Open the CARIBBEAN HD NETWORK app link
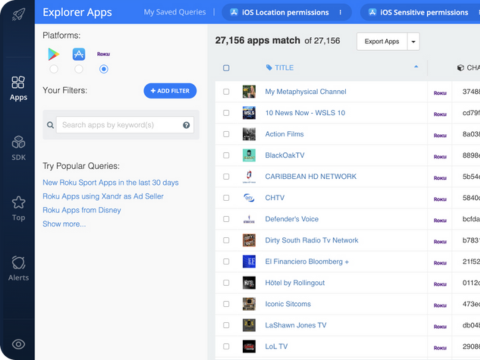The height and width of the screenshot is (360, 480). pos(311,177)
